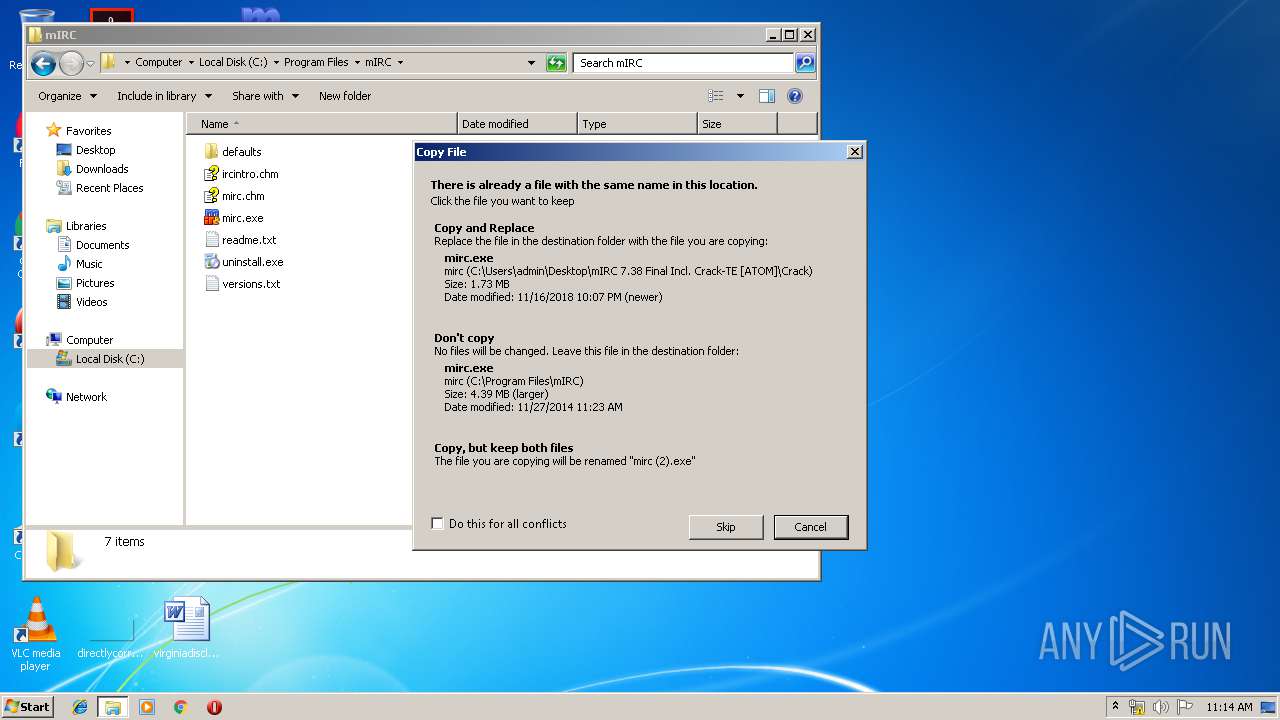Click the Start button

coord(27,707)
